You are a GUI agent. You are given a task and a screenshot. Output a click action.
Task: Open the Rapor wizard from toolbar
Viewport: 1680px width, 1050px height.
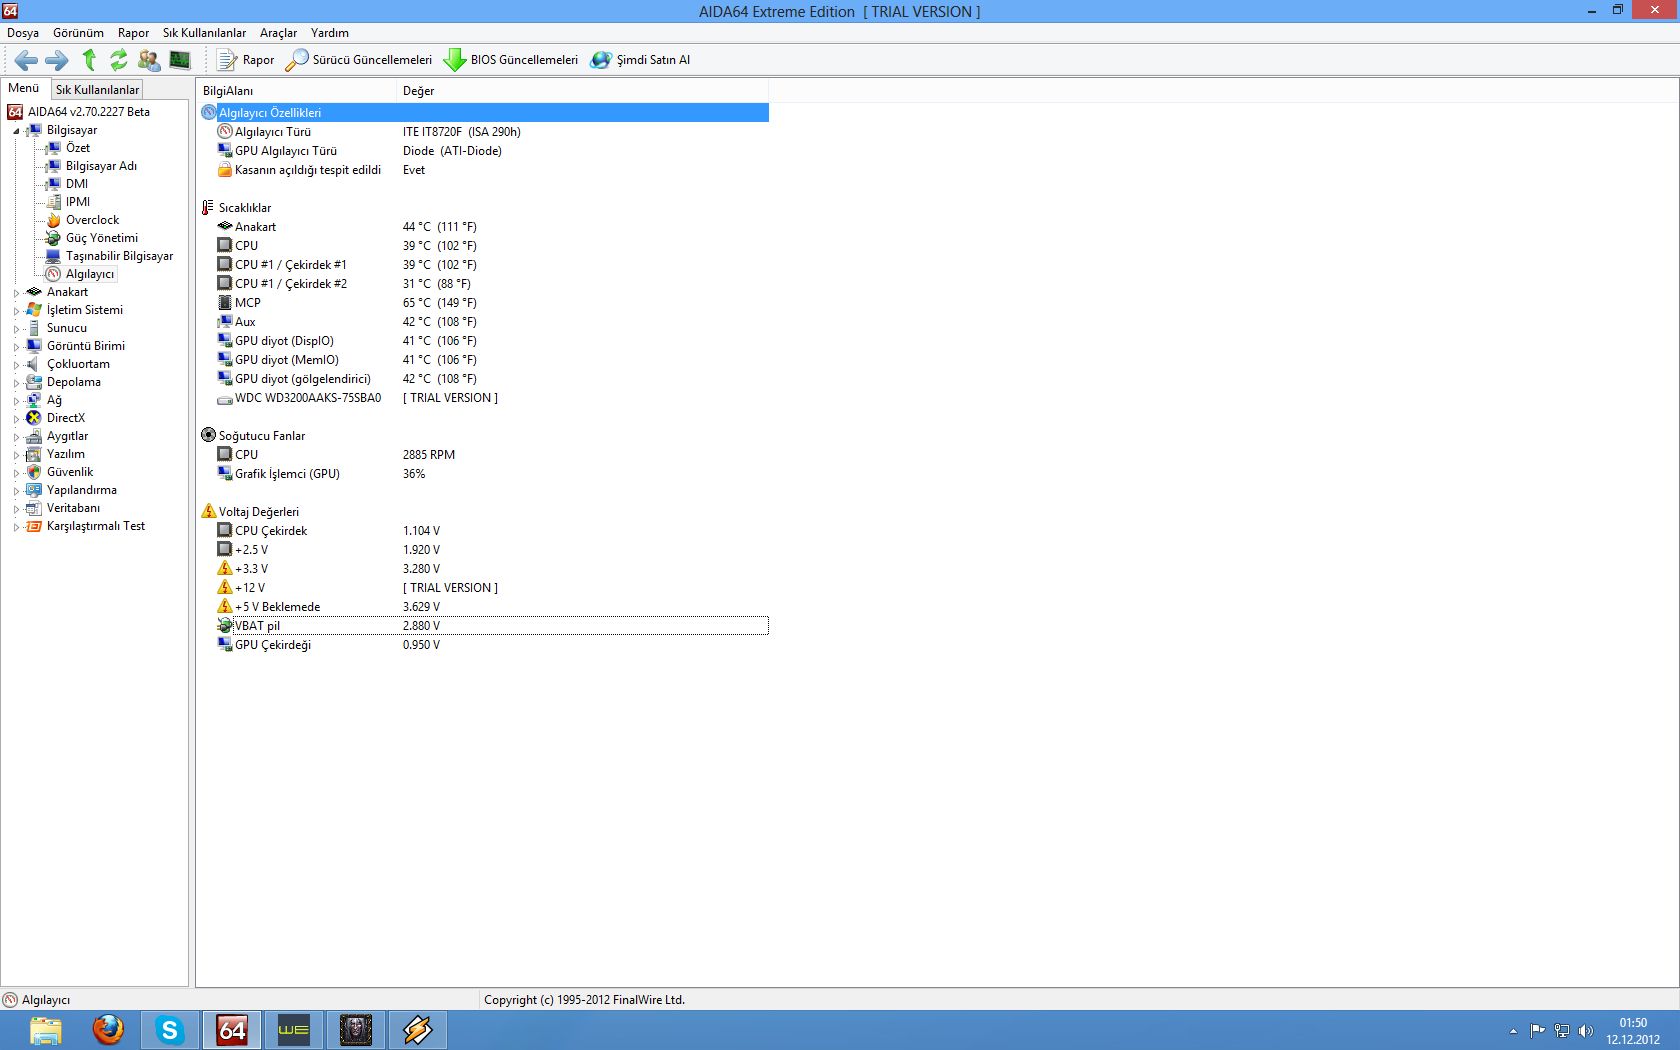click(246, 60)
